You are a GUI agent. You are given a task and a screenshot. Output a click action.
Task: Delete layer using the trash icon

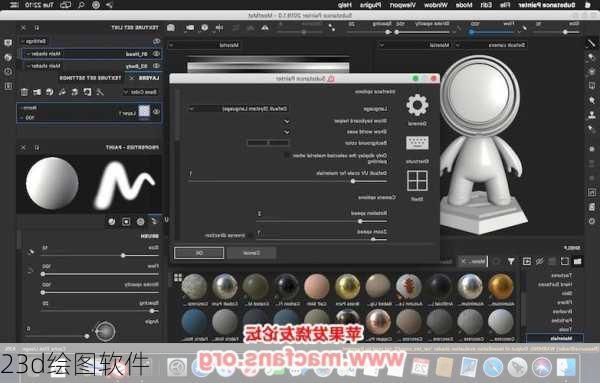tap(24, 92)
